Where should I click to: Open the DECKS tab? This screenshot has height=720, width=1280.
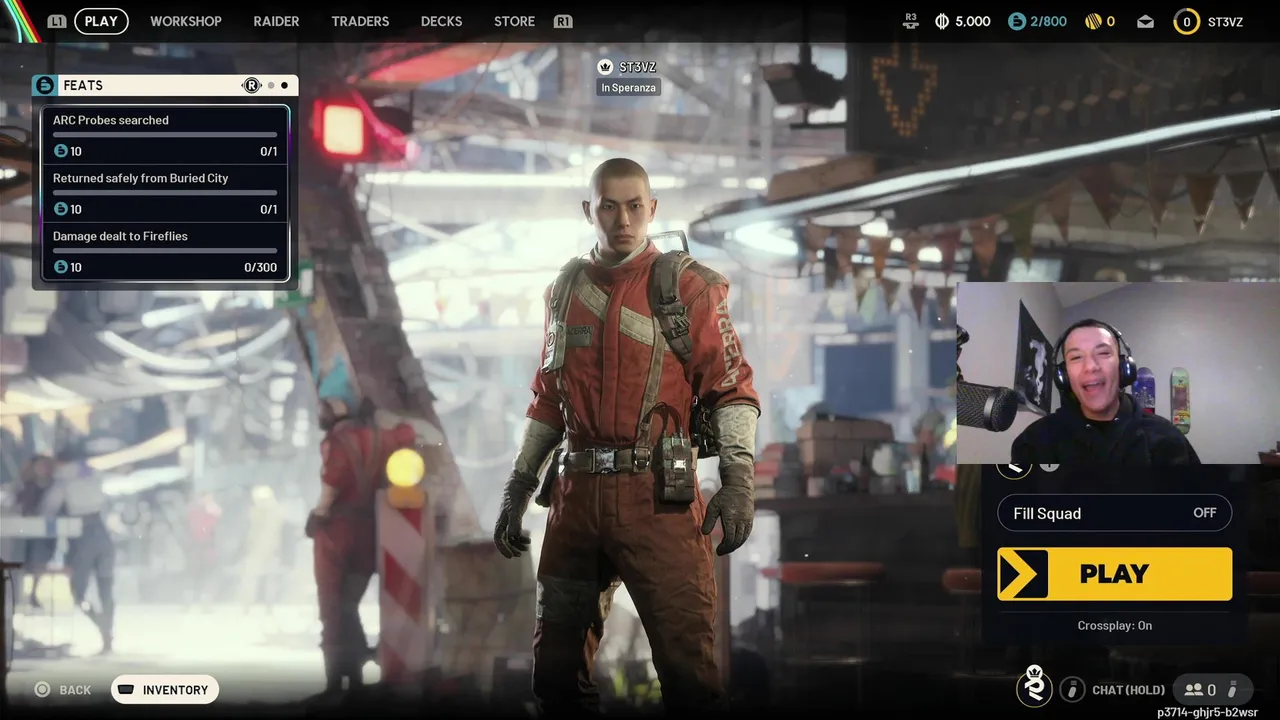click(441, 21)
